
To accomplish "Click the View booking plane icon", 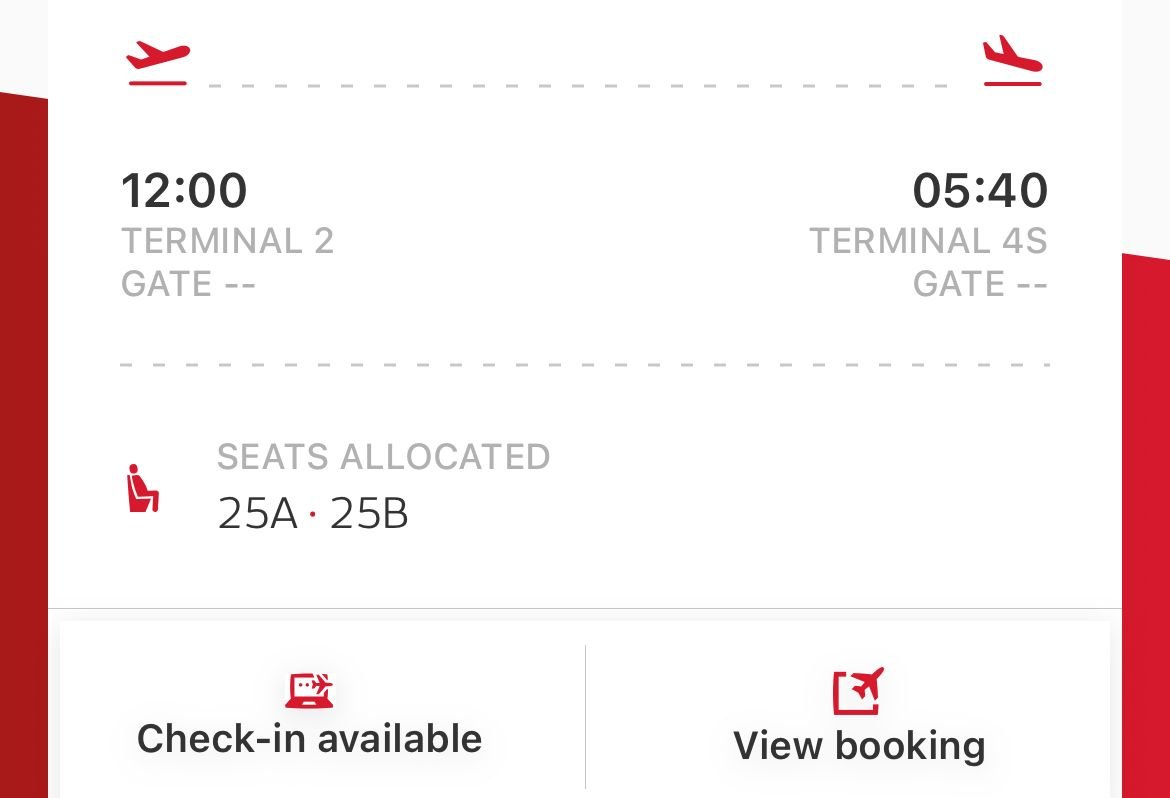I will click(x=859, y=691).
